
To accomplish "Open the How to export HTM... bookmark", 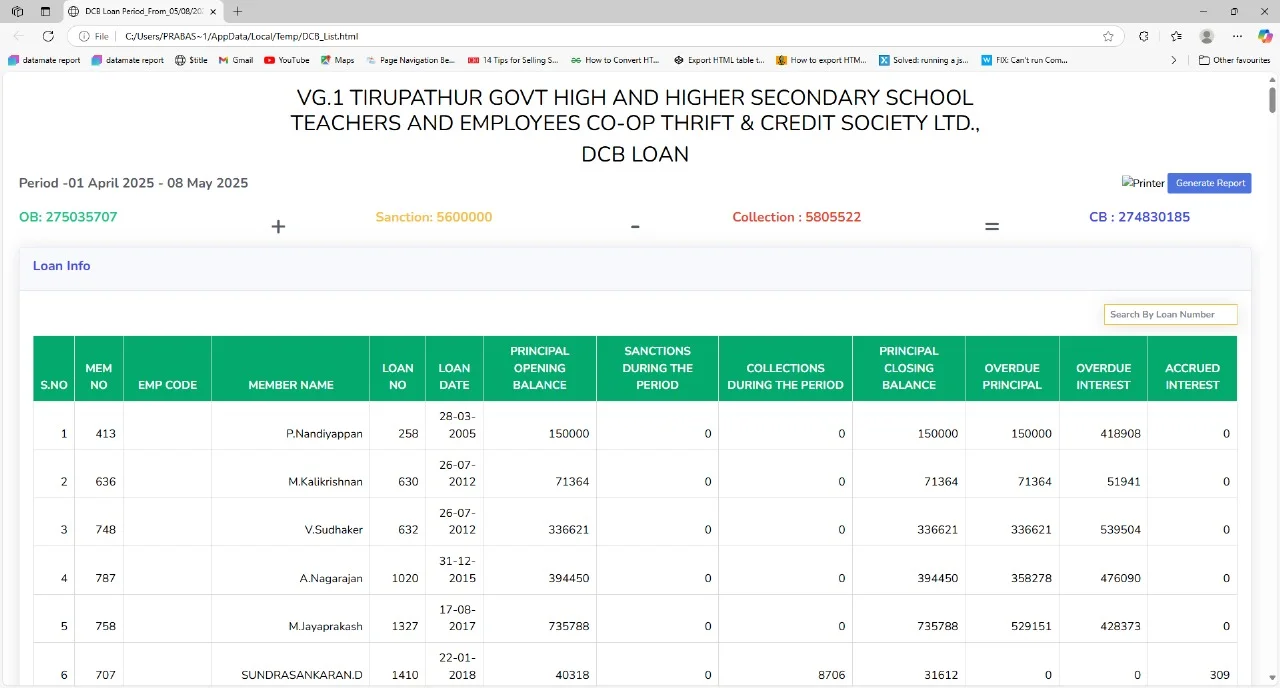I will (821, 60).
